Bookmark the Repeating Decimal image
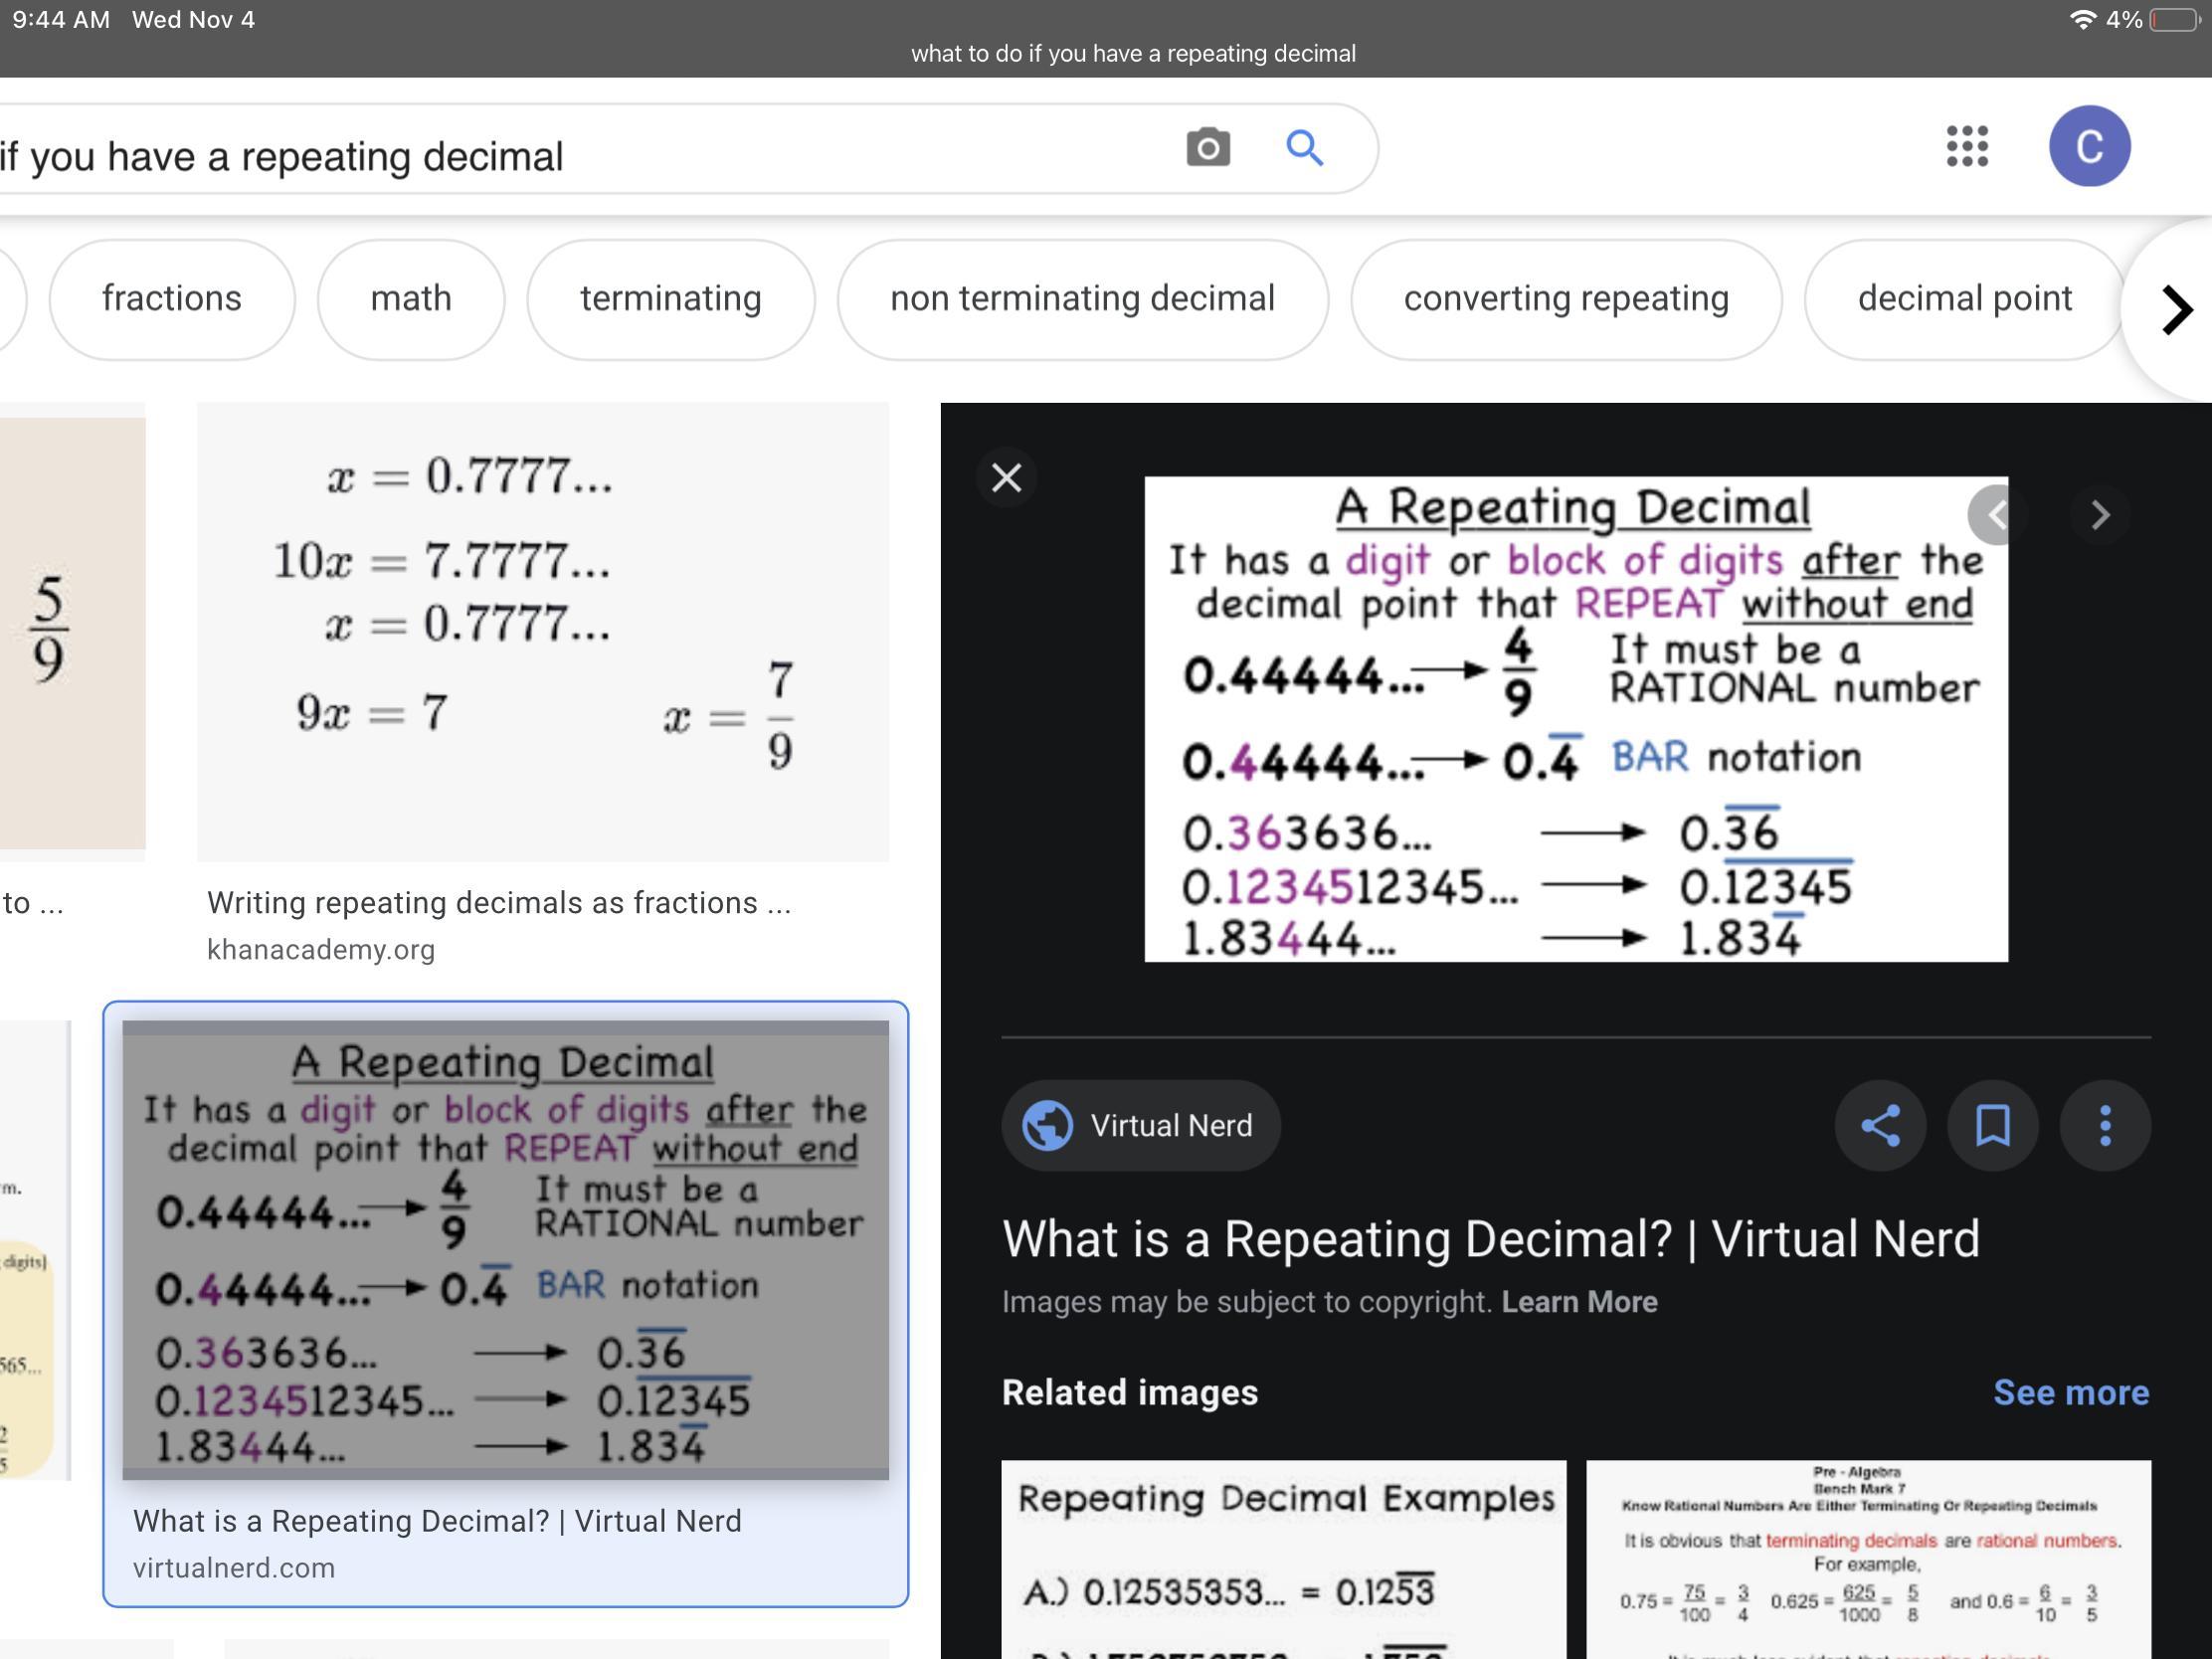The height and width of the screenshot is (1659, 2212). pyautogui.click(x=1992, y=1125)
